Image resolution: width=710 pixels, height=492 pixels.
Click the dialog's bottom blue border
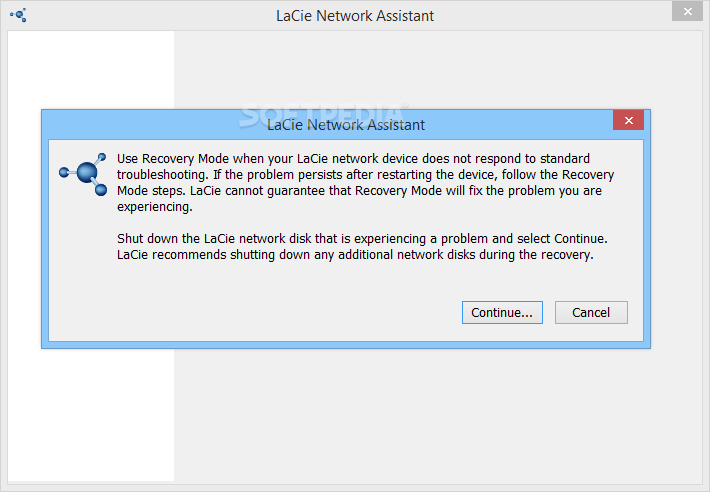[x=346, y=345]
